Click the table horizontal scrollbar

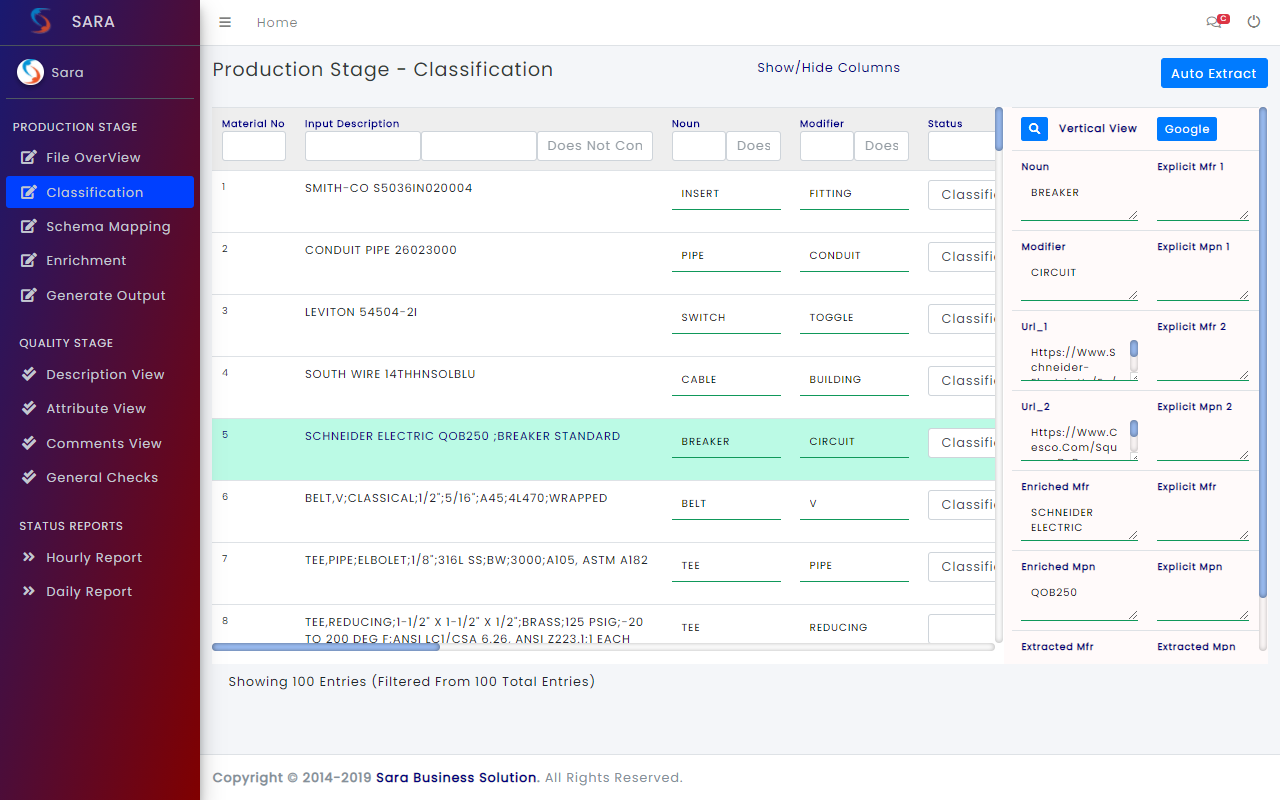(x=326, y=647)
